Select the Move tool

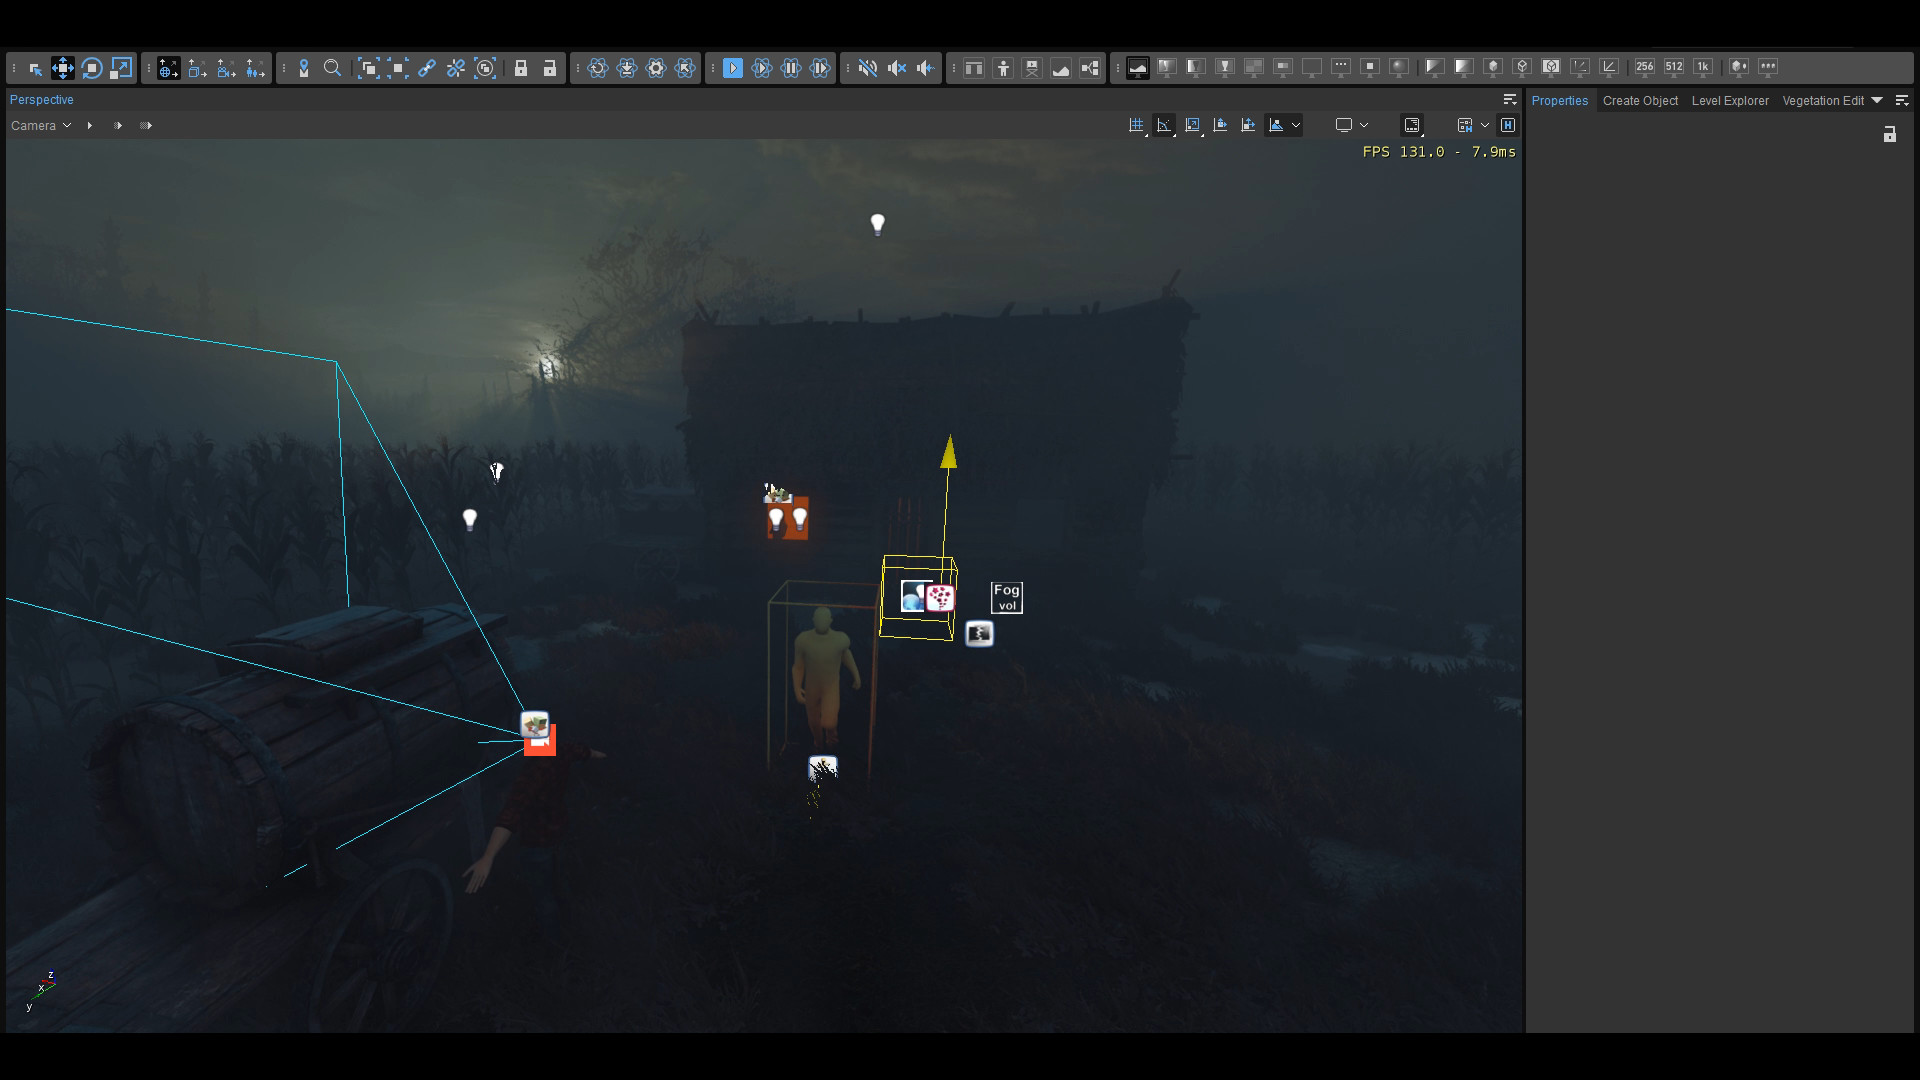click(x=63, y=67)
